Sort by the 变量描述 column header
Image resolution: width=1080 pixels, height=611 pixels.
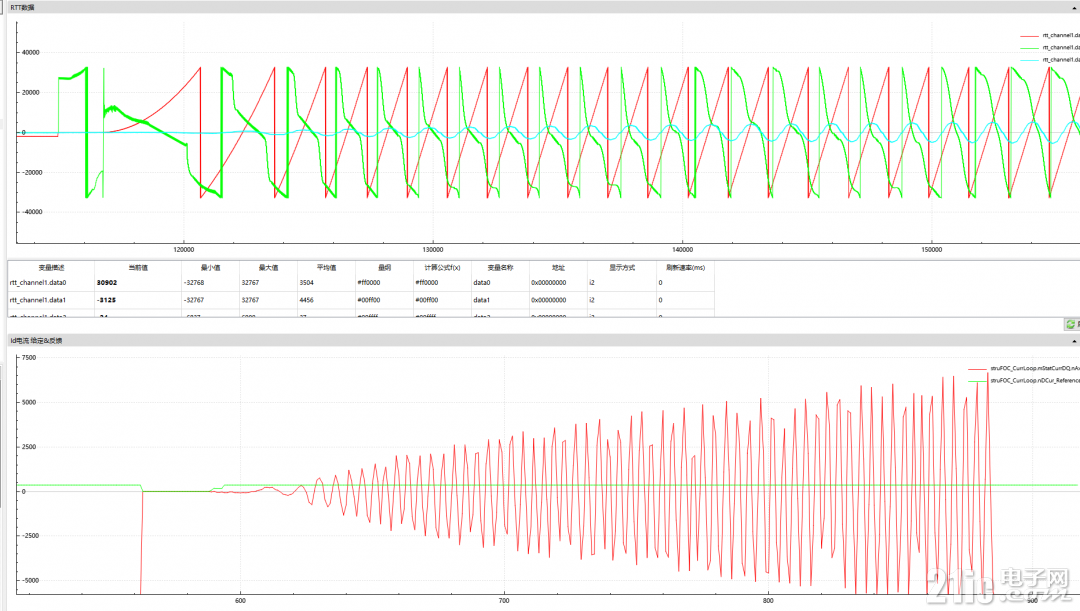coord(51,267)
